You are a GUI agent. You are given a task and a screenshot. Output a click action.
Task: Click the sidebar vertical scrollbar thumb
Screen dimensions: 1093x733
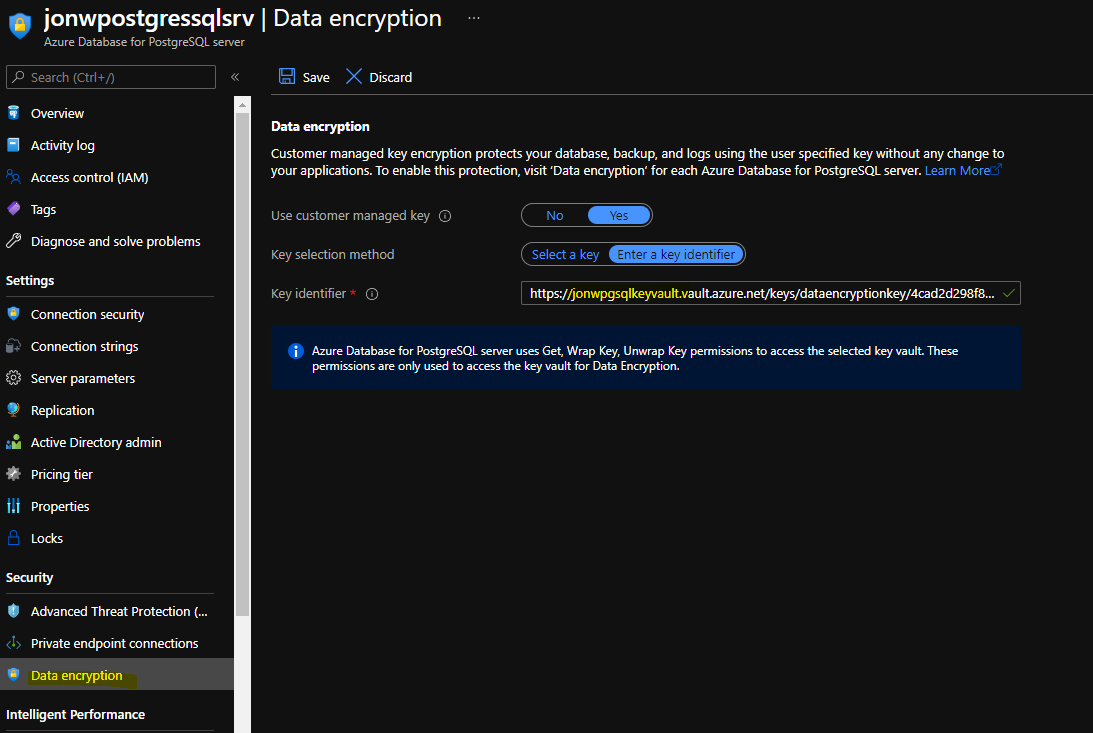tap(243, 364)
